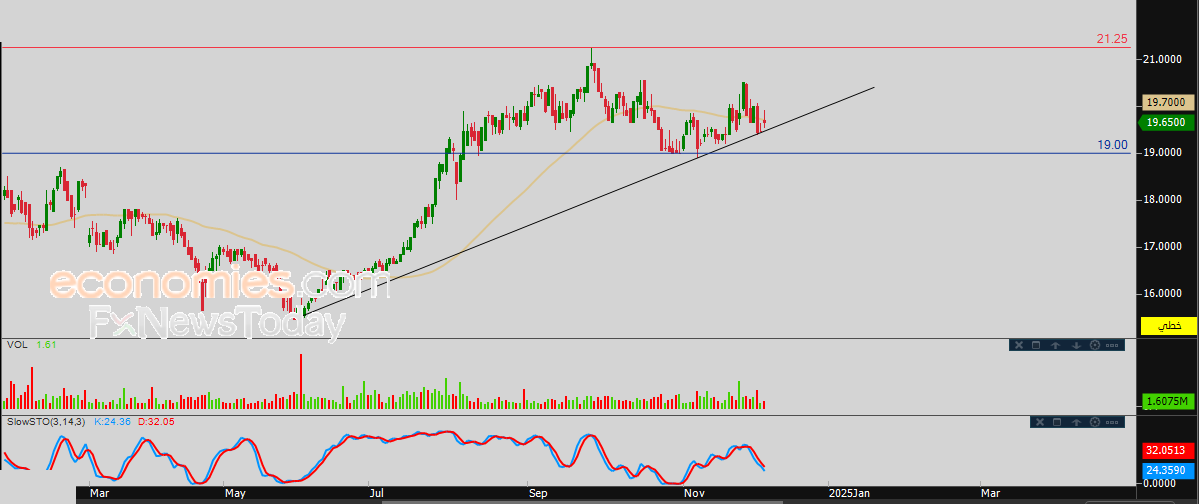Click the May label on time axis

(x=235, y=494)
